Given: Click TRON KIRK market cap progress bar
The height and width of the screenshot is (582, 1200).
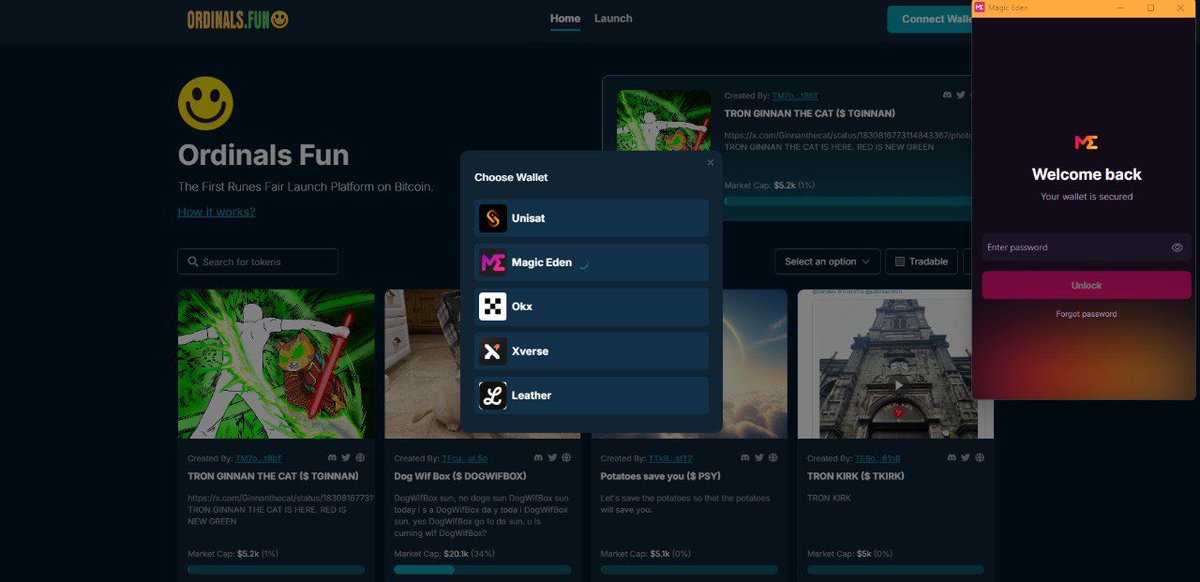Looking at the screenshot, I should (x=896, y=569).
